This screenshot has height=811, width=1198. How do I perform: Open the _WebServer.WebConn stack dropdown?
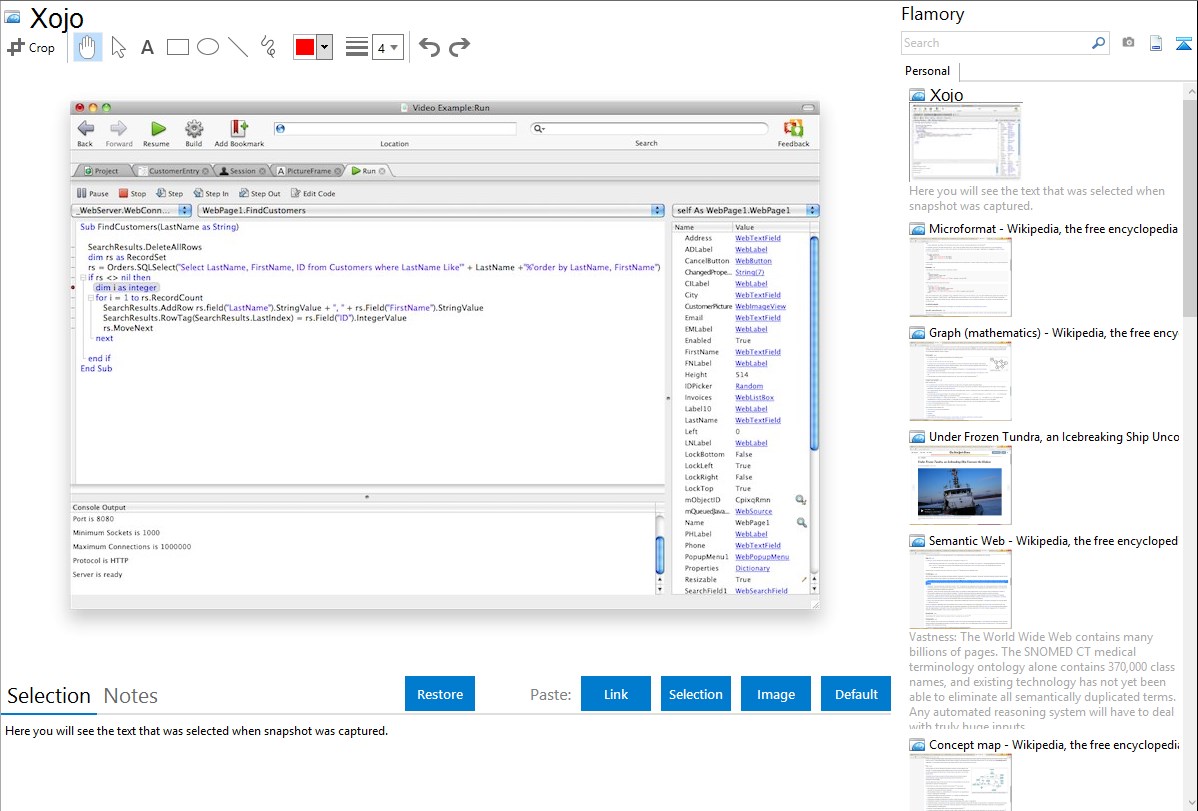131,210
